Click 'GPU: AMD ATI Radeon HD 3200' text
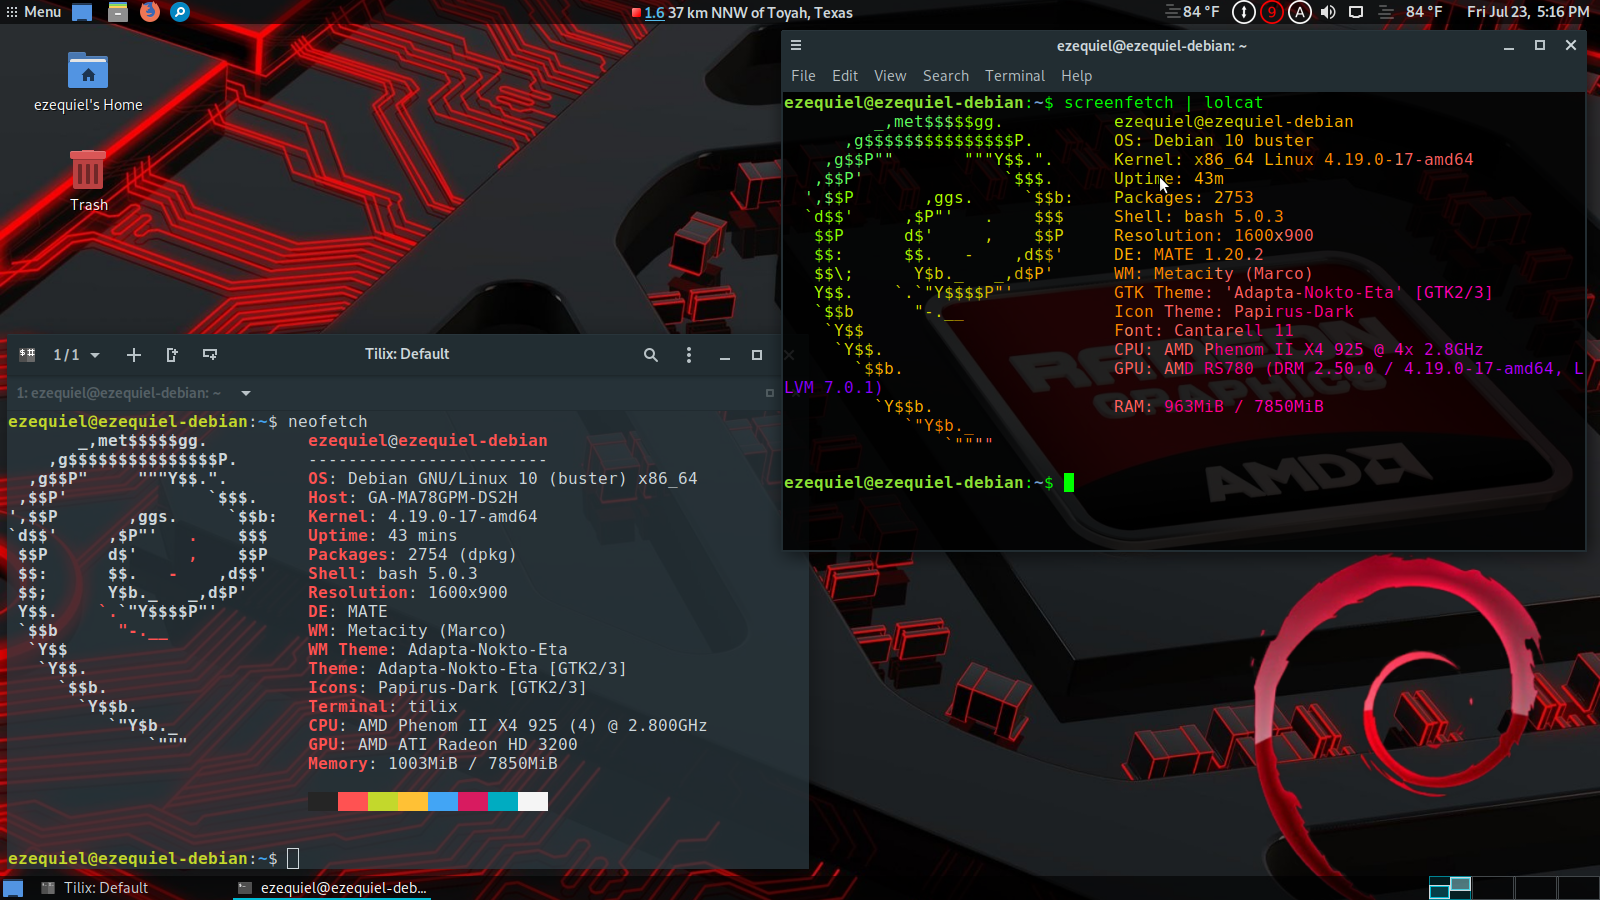The height and width of the screenshot is (900, 1600). (443, 745)
